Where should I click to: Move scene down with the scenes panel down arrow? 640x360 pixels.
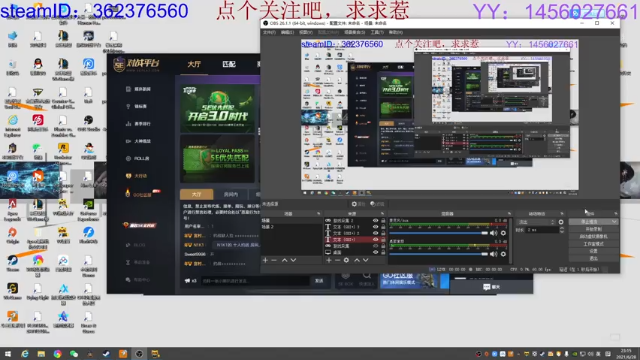pyautogui.click(x=293, y=260)
